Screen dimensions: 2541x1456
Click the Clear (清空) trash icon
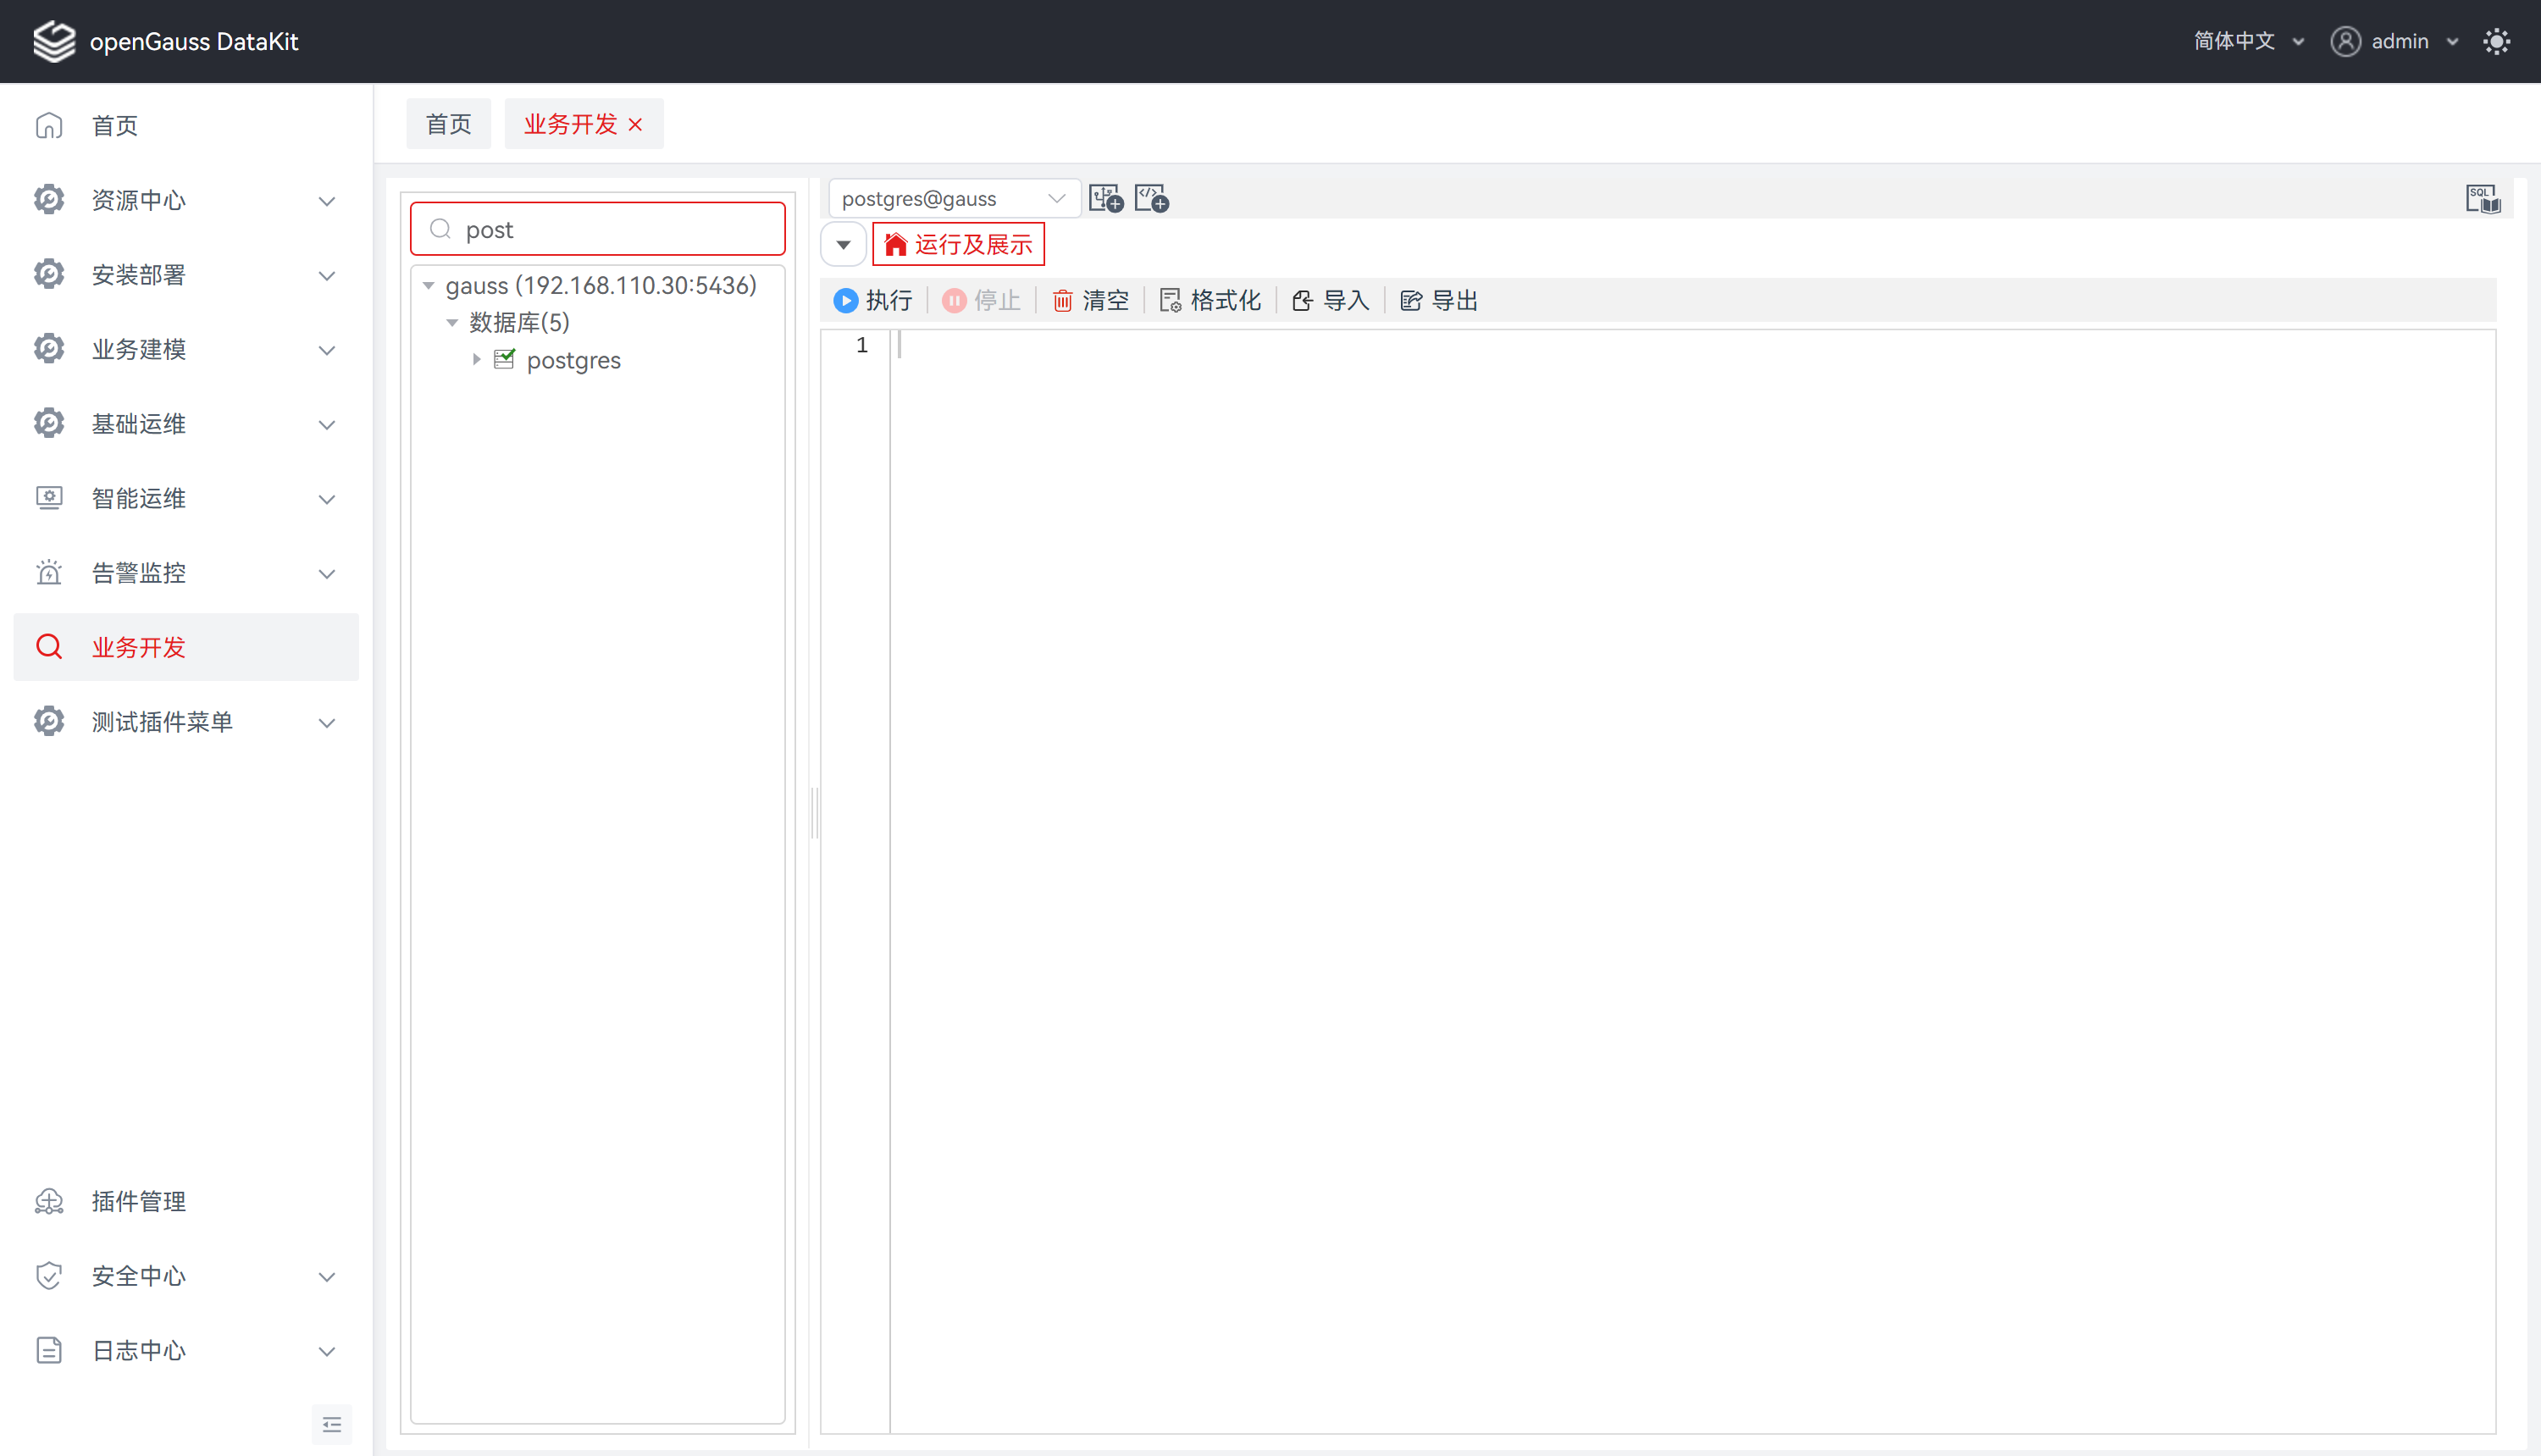point(1062,300)
